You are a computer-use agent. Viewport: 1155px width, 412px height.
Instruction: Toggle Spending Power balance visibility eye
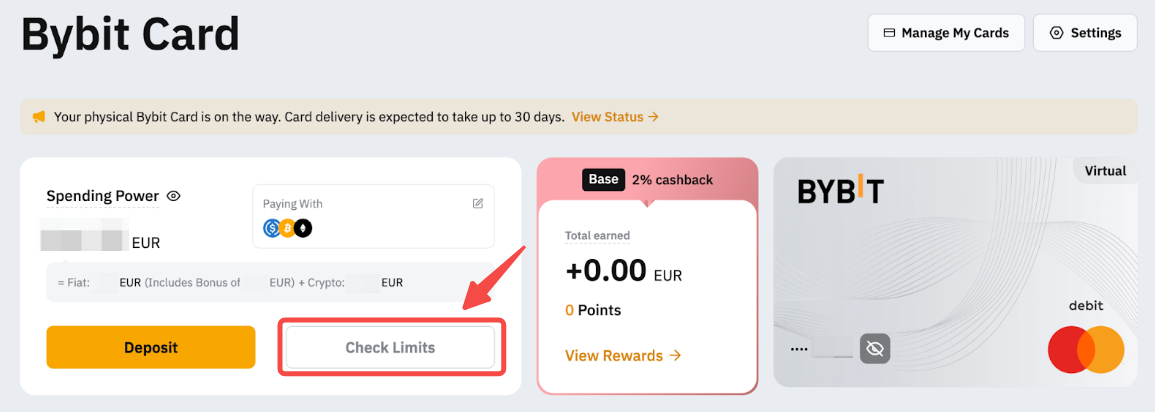[173, 196]
